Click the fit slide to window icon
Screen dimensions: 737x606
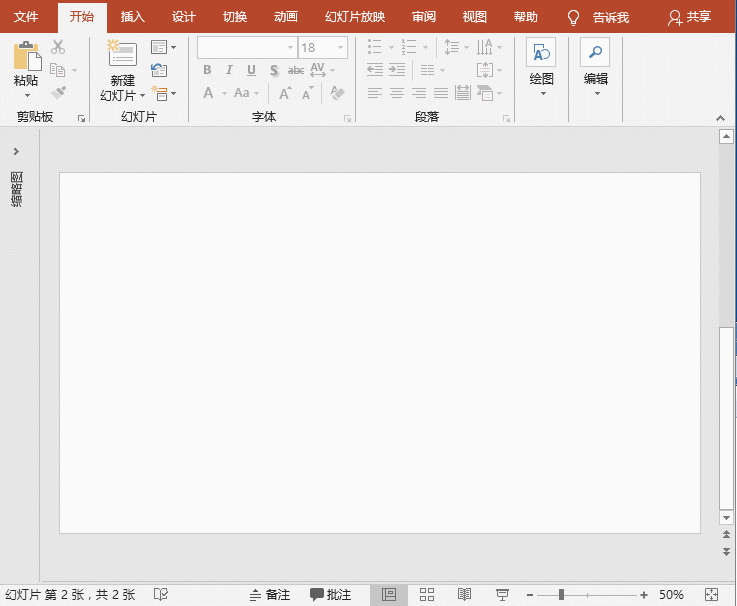(712, 594)
